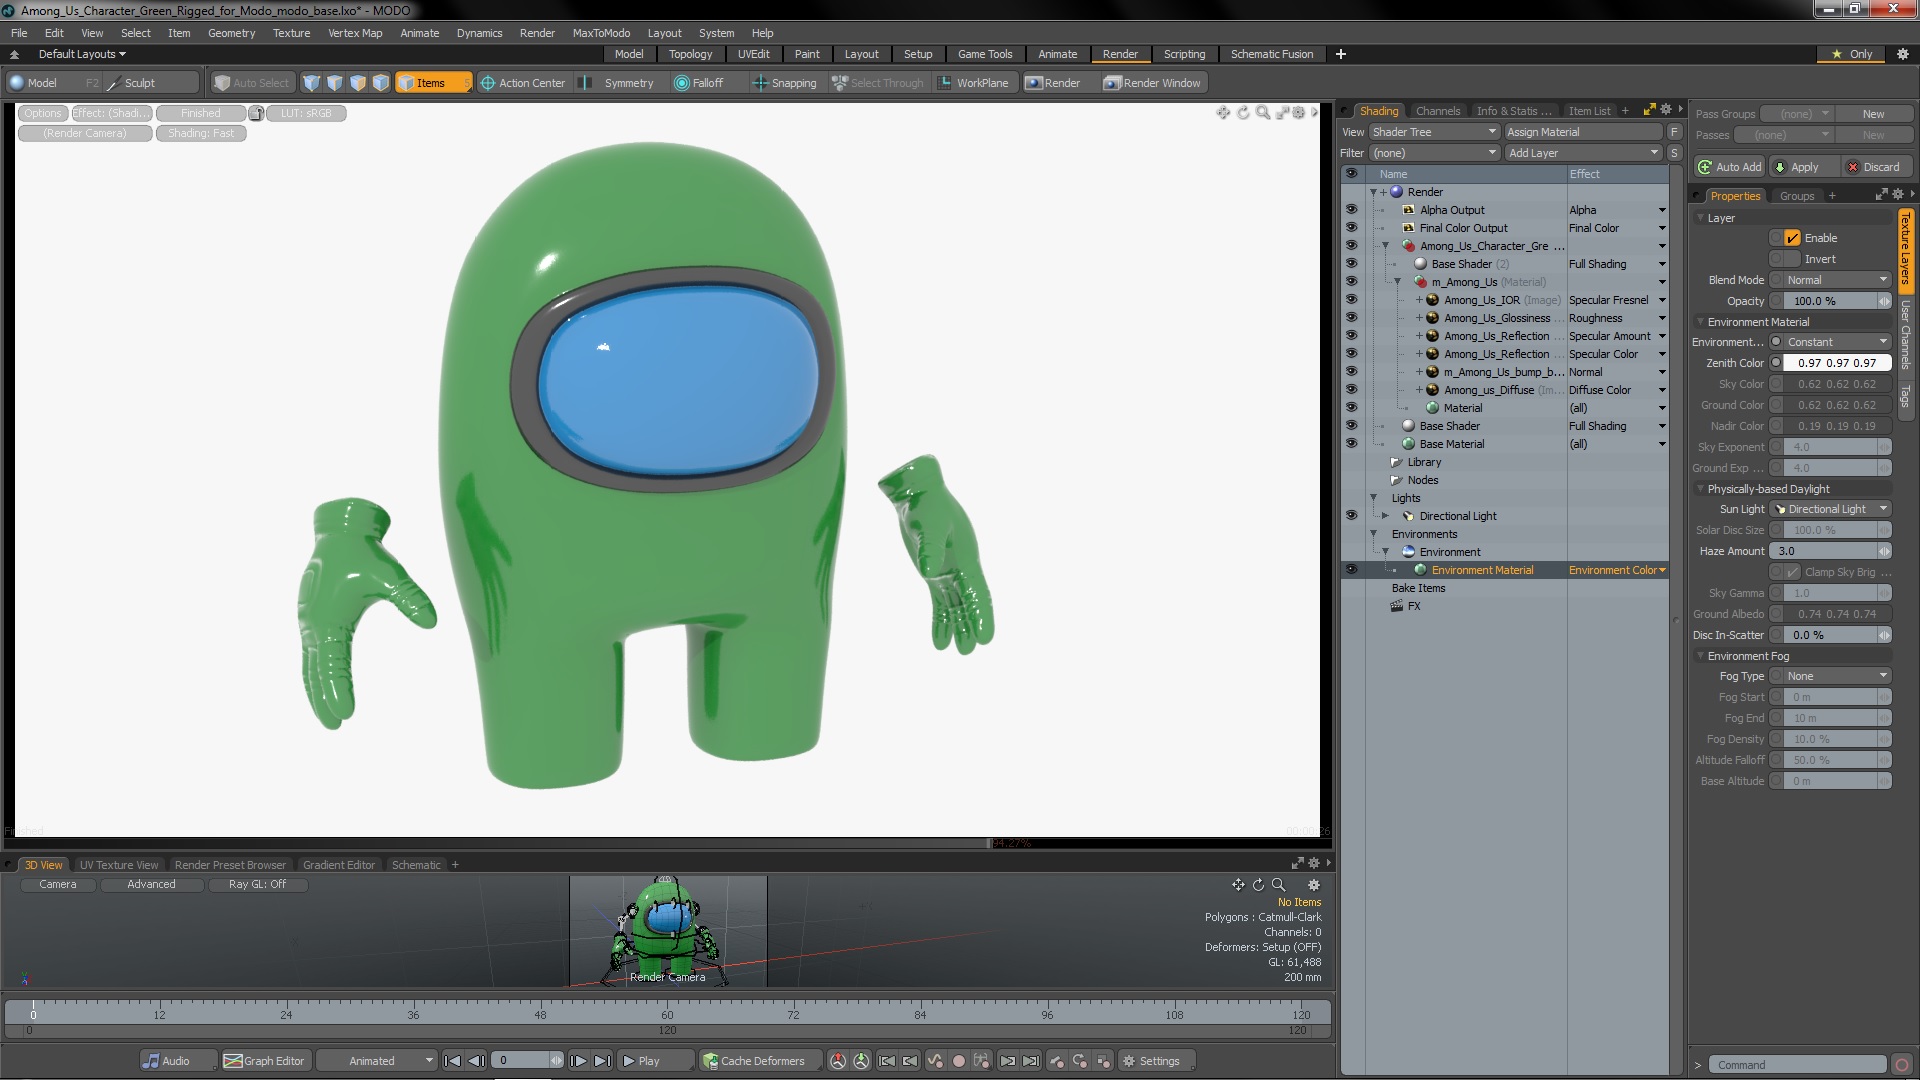Image resolution: width=1920 pixels, height=1080 pixels.
Task: Click the Zenith Color value field
Action: [1837, 363]
